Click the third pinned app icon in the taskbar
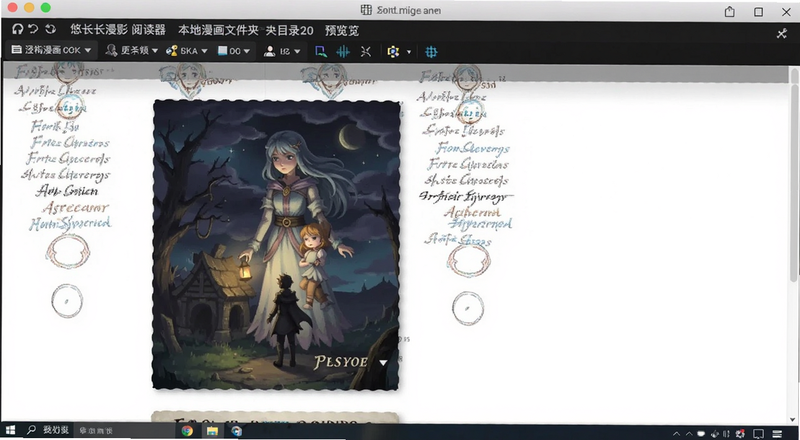The height and width of the screenshot is (440, 800). click(x=237, y=431)
